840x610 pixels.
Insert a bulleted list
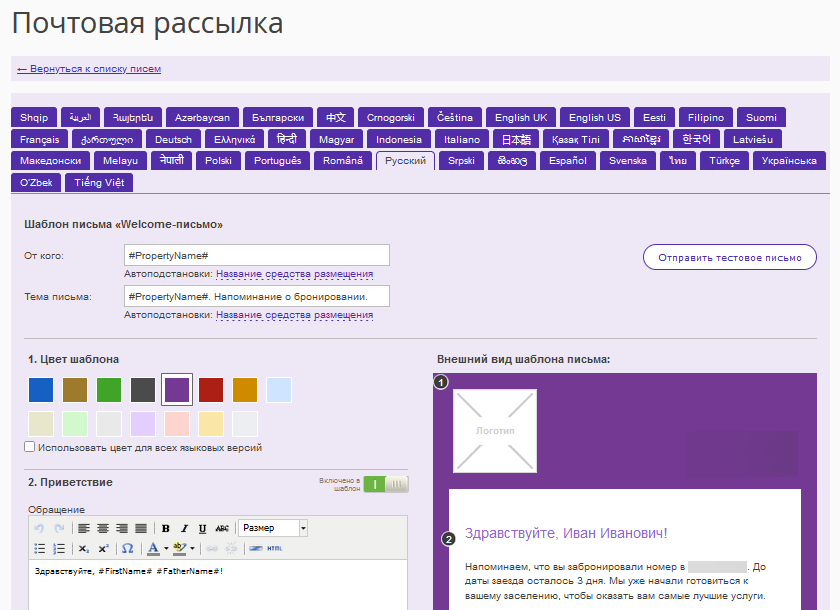(x=40, y=548)
